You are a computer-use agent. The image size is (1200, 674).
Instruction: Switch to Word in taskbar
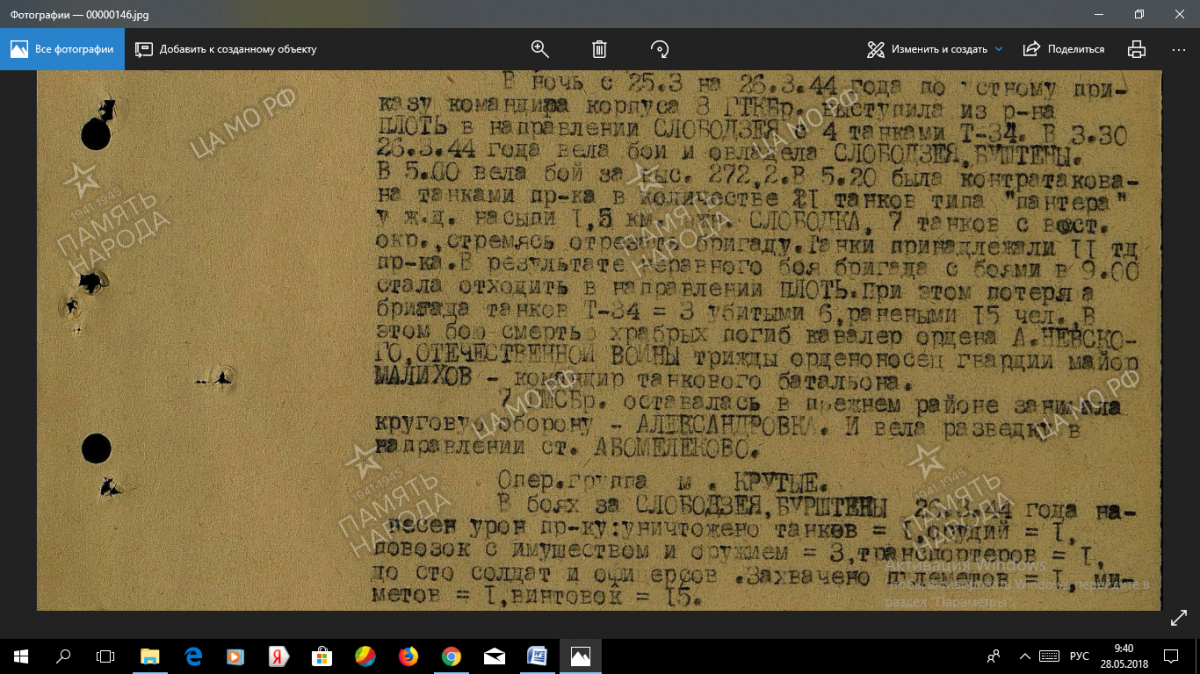(x=537, y=656)
